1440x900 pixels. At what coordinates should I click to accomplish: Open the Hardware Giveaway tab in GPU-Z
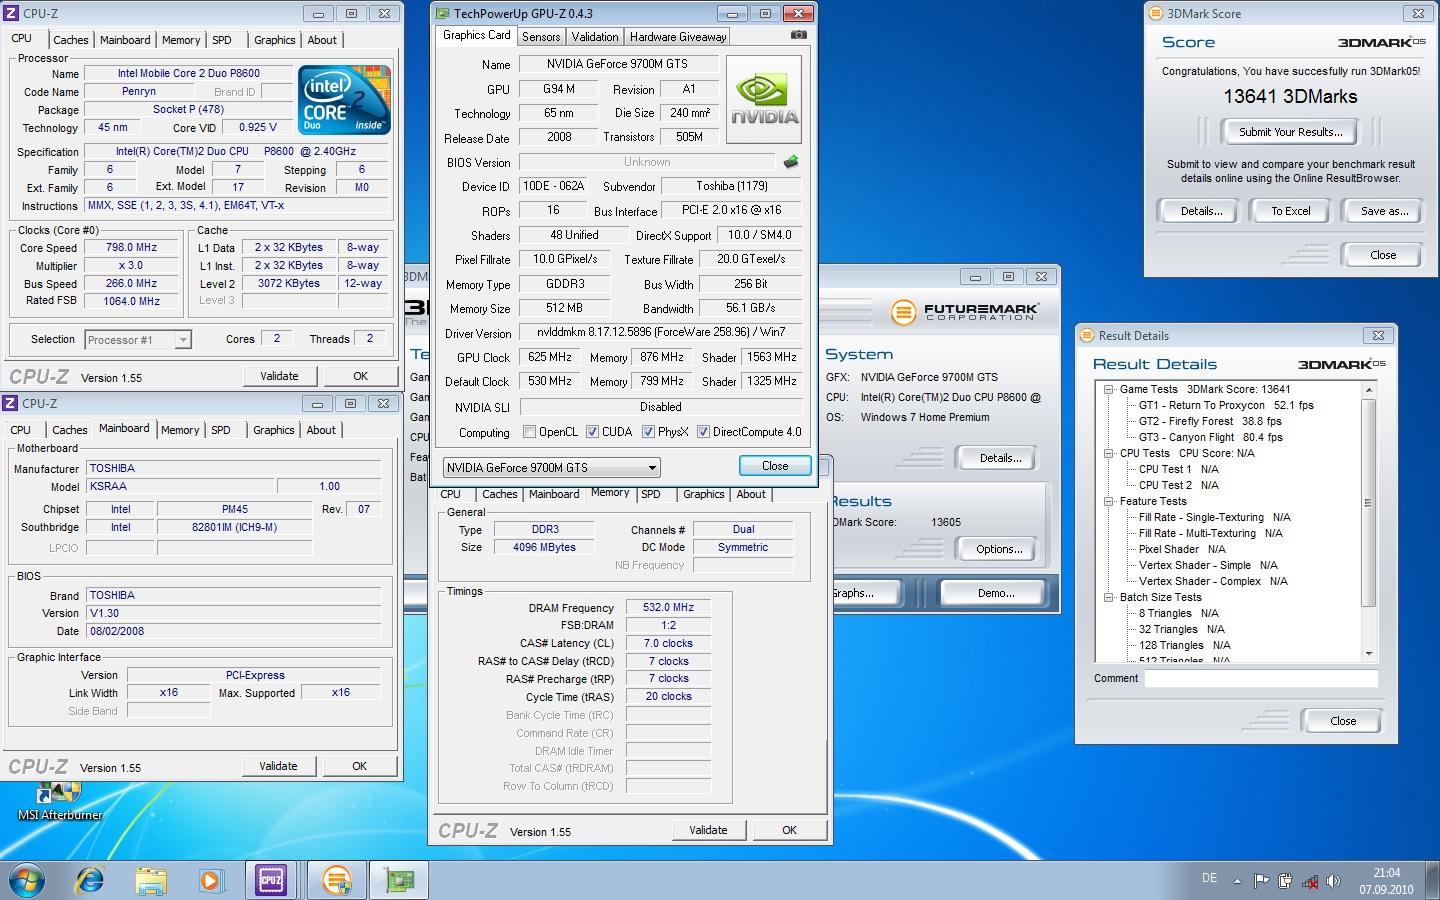678,37
